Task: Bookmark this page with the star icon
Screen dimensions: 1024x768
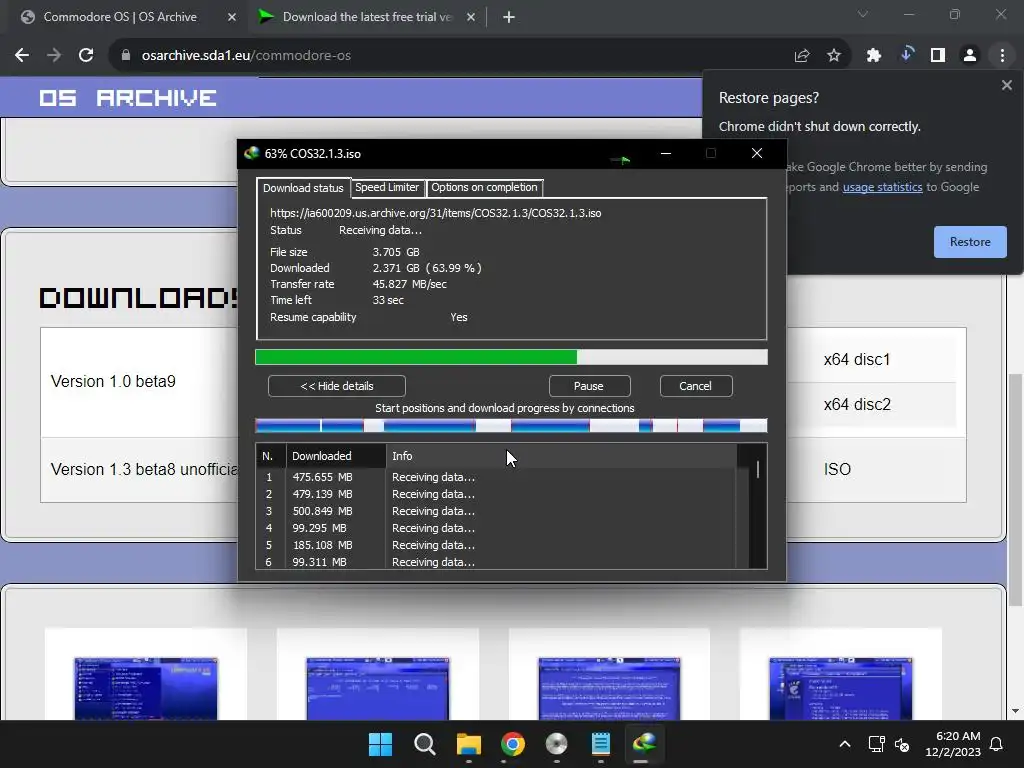Action: pyautogui.click(x=834, y=56)
